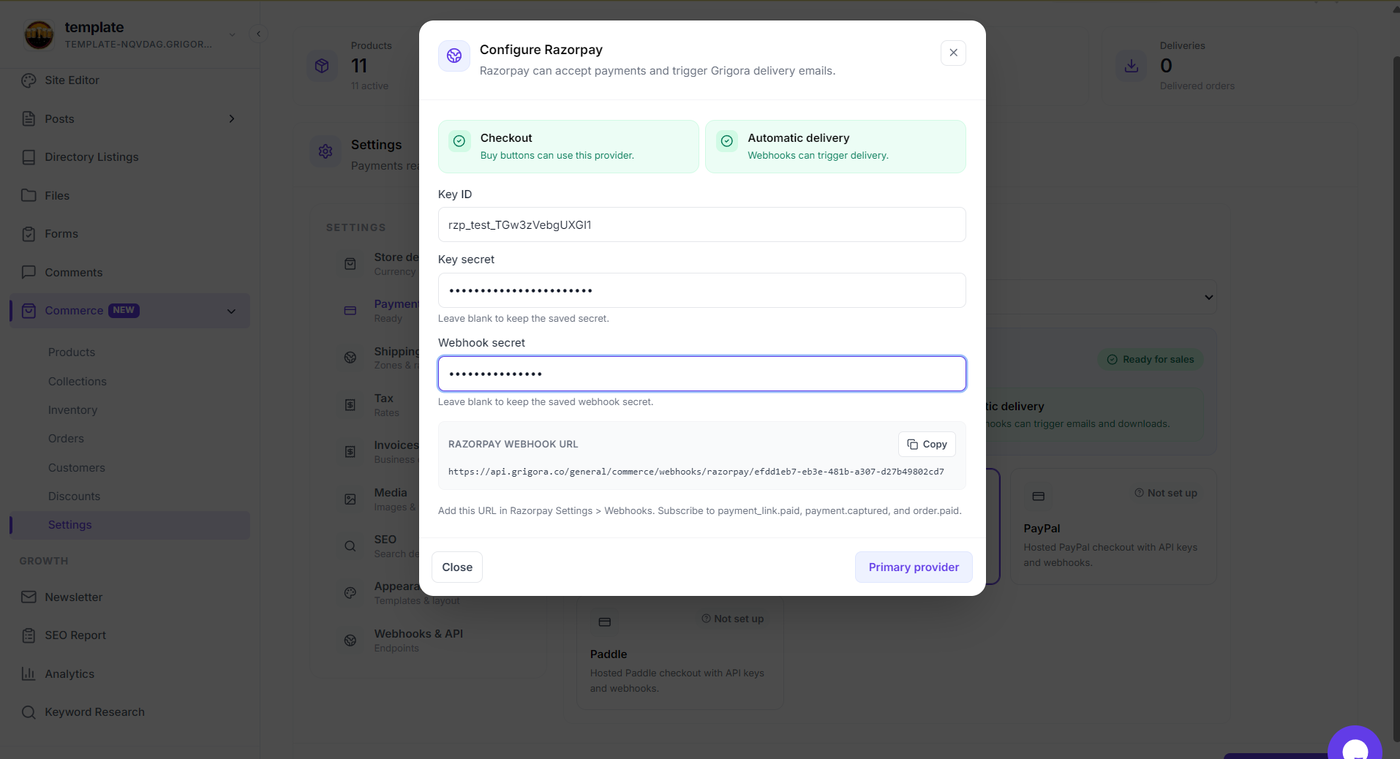The height and width of the screenshot is (759, 1400).
Task: Click the SEO Report icon
Action: pos(28,635)
